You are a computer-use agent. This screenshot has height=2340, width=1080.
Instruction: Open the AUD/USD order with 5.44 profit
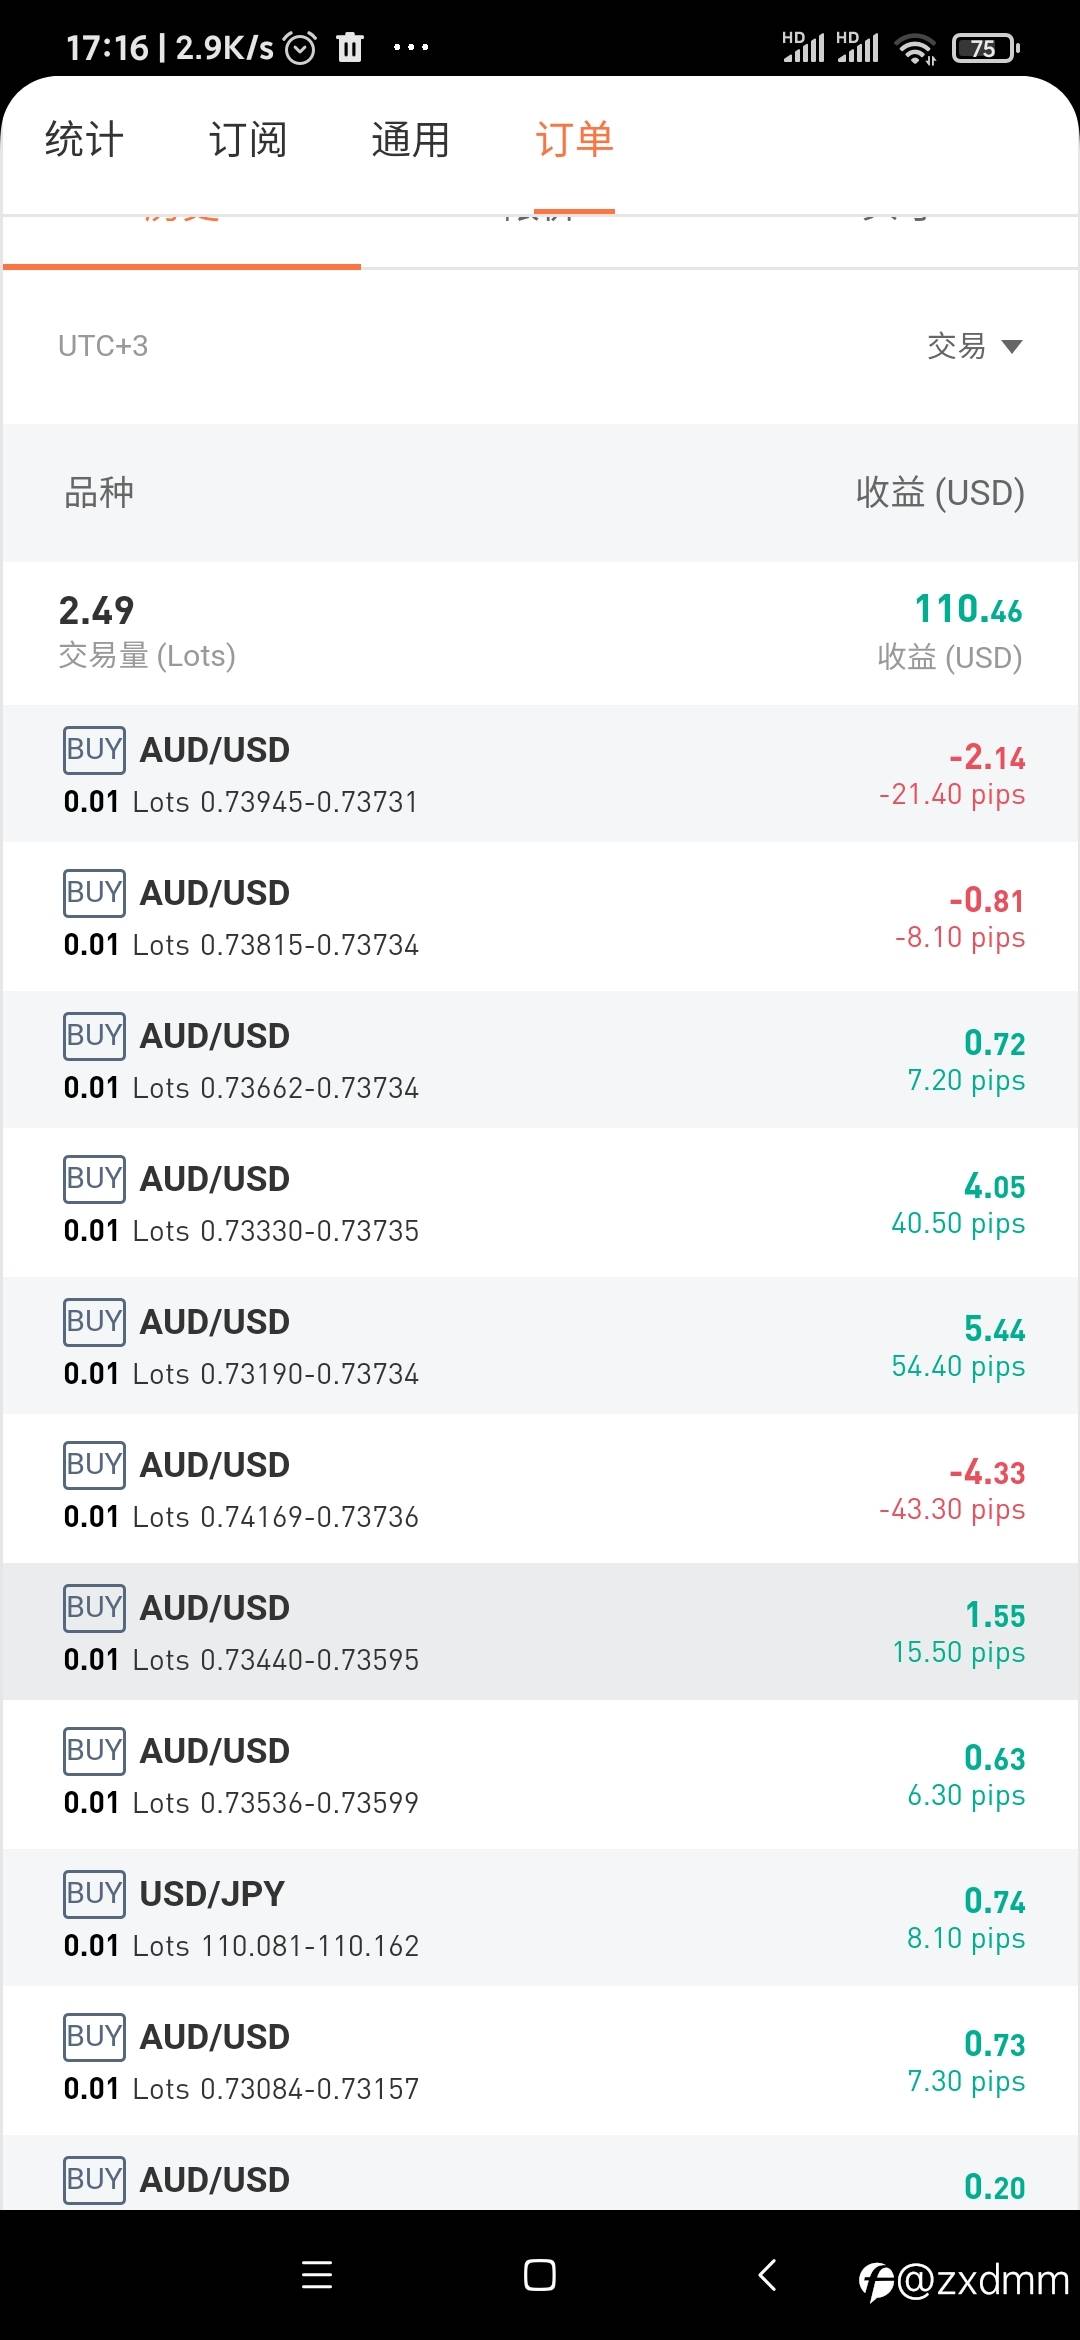(540, 1345)
